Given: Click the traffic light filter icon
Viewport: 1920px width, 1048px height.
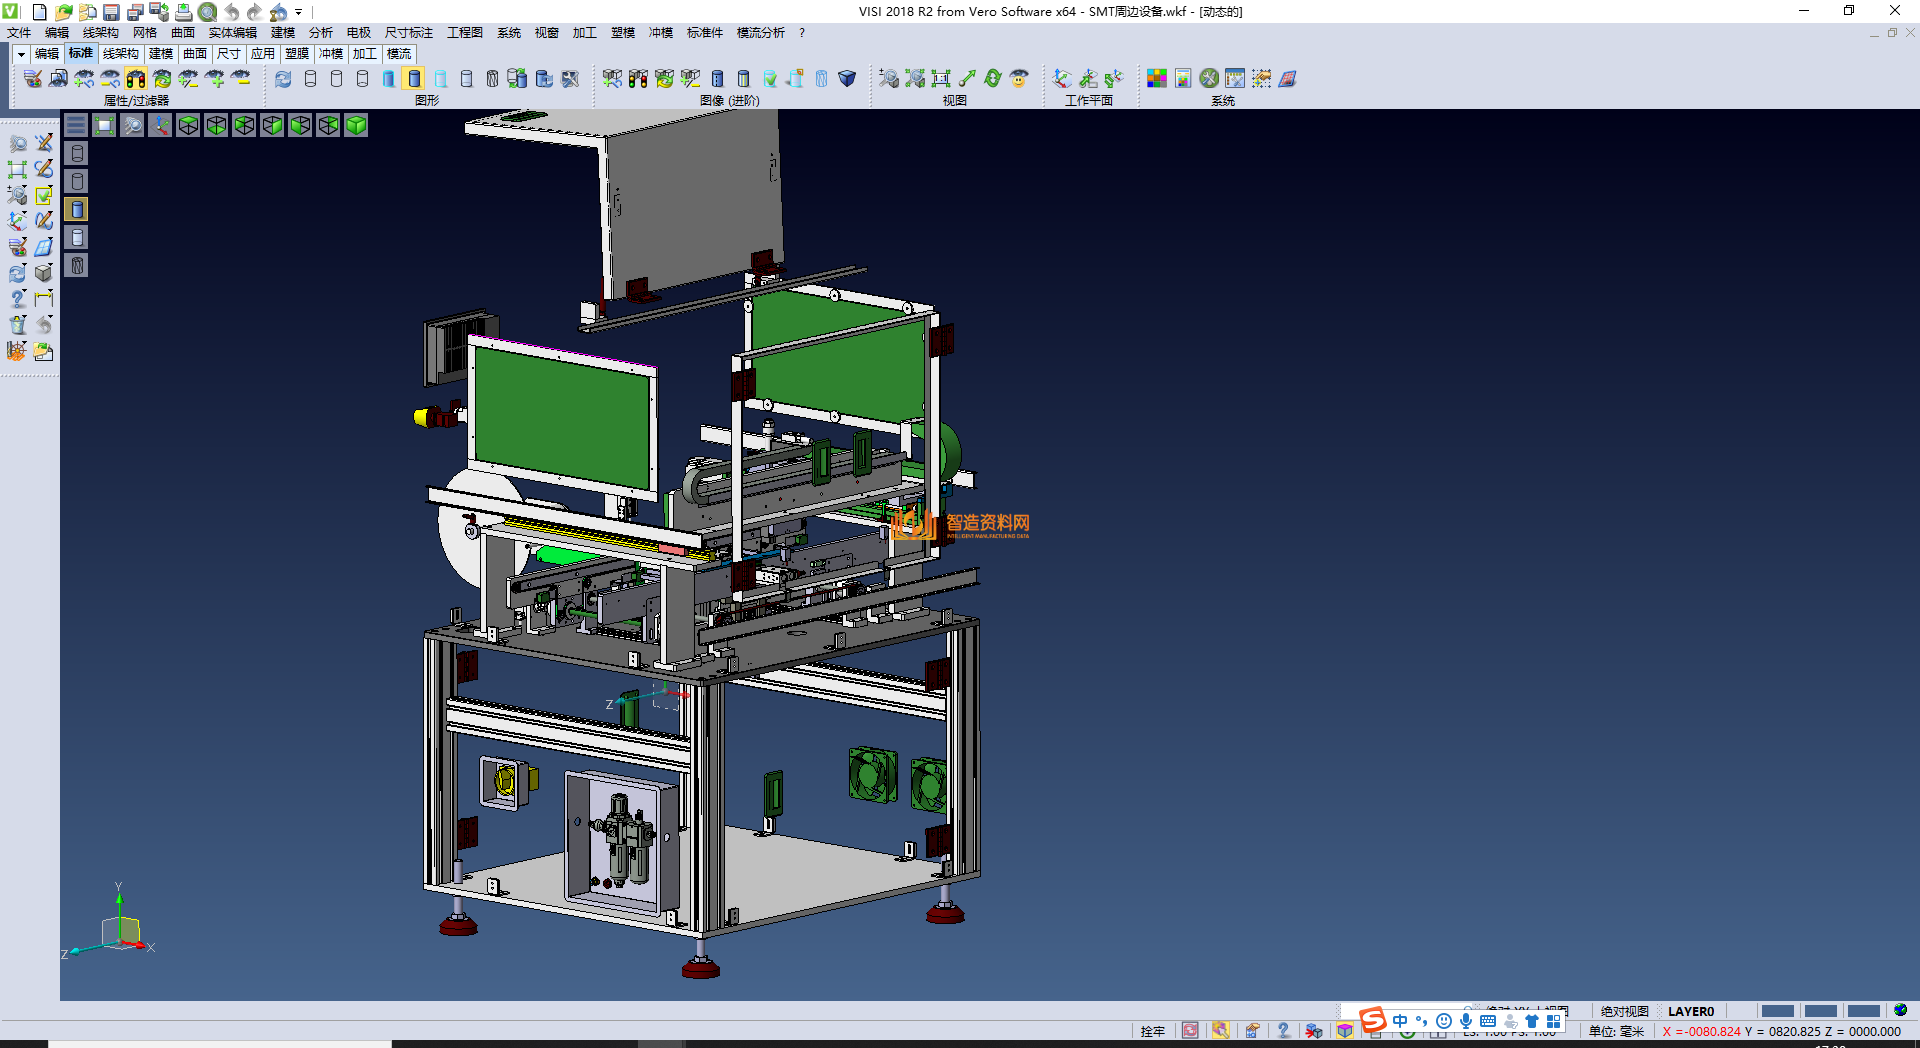Looking at the screenshot, I should [x=136, y=79].
